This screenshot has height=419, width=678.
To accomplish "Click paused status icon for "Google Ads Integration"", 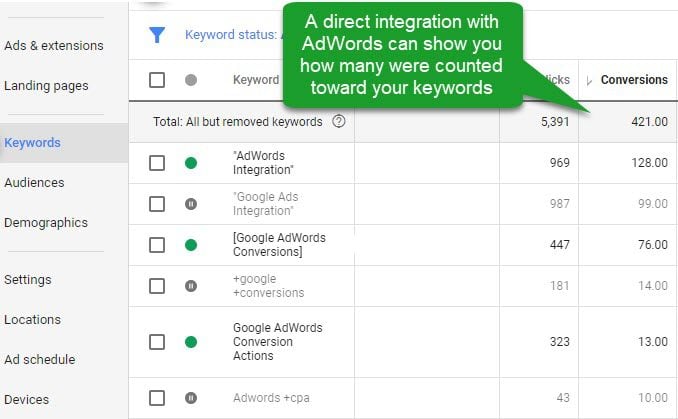I will (x=191, y=204).
